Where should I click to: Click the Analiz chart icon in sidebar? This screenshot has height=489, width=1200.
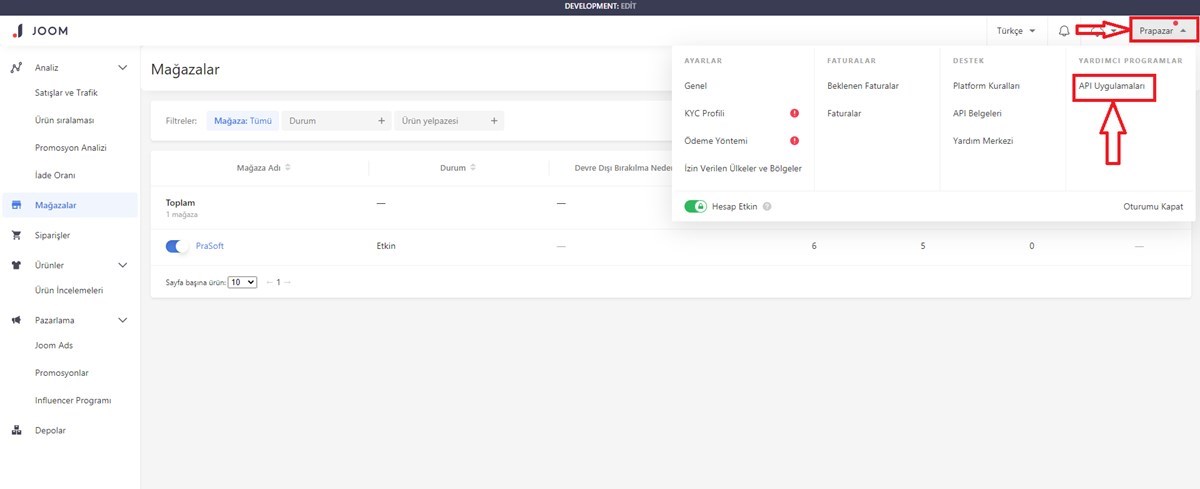coord(16,68)
